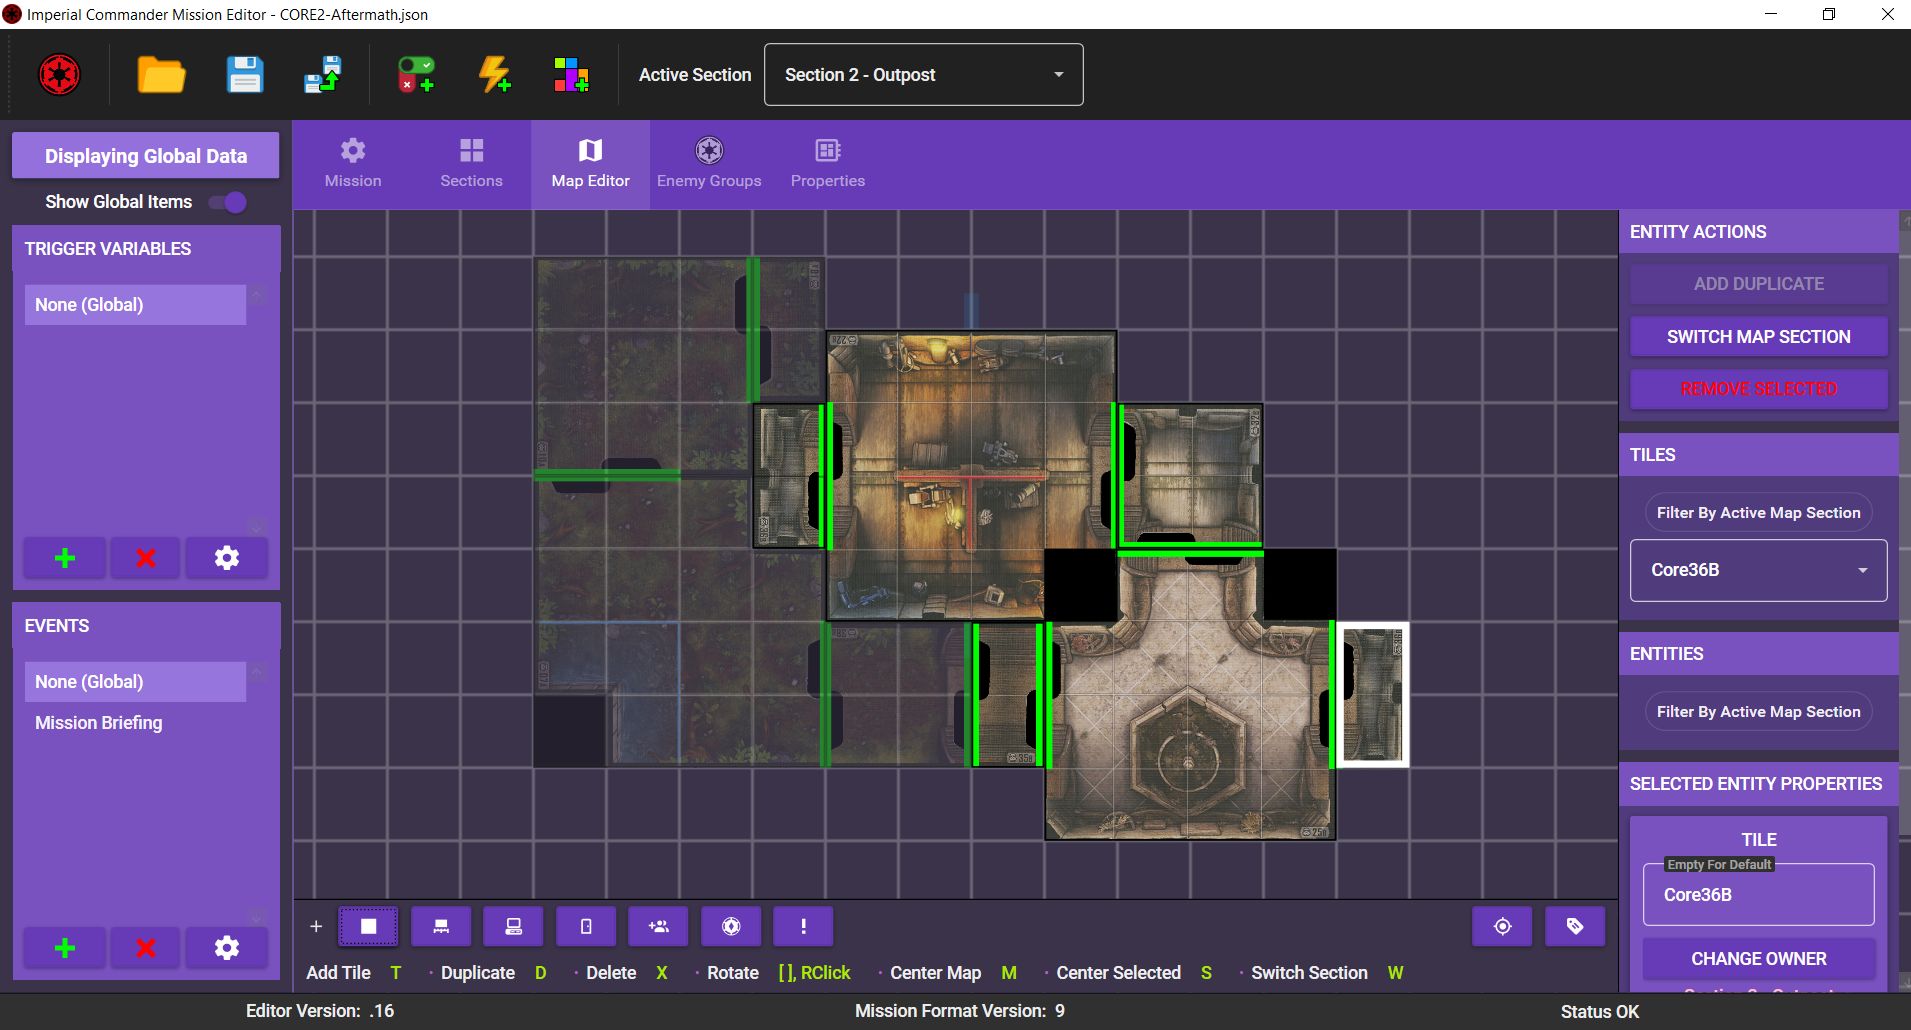
Task: Open event settings gear
Action: click(x=227, y=948)
